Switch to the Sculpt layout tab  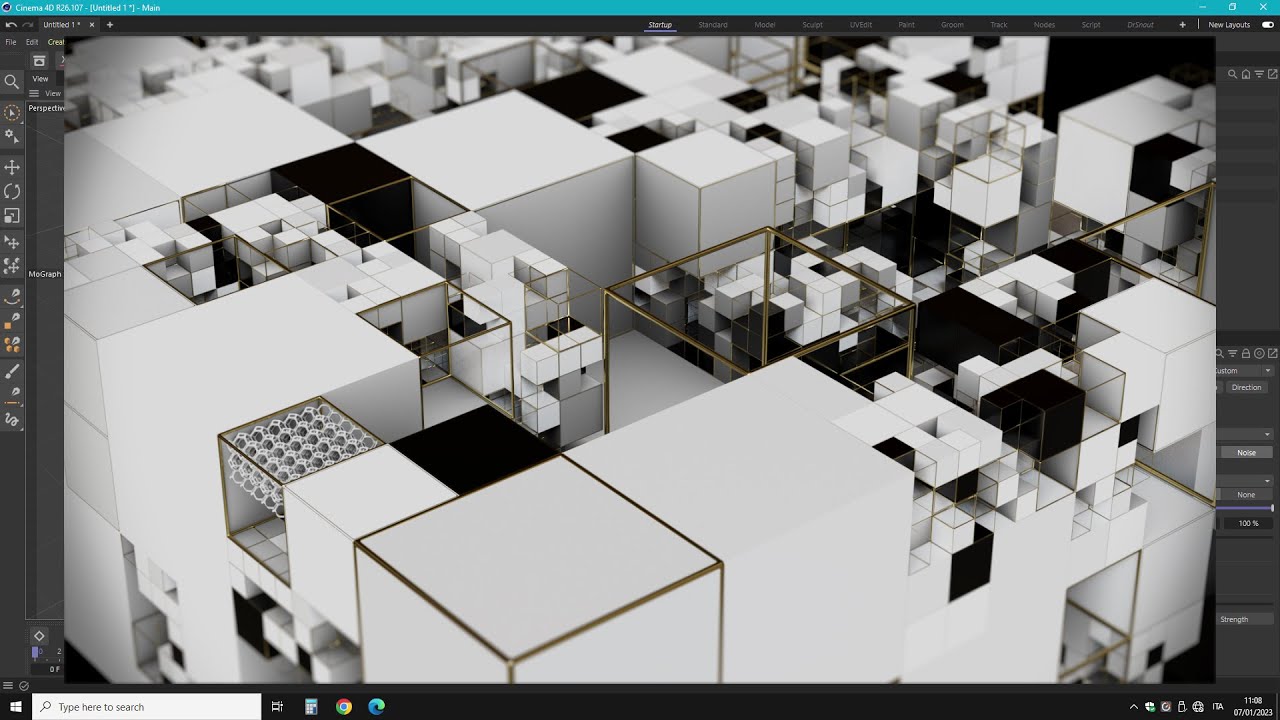[812, 25]
